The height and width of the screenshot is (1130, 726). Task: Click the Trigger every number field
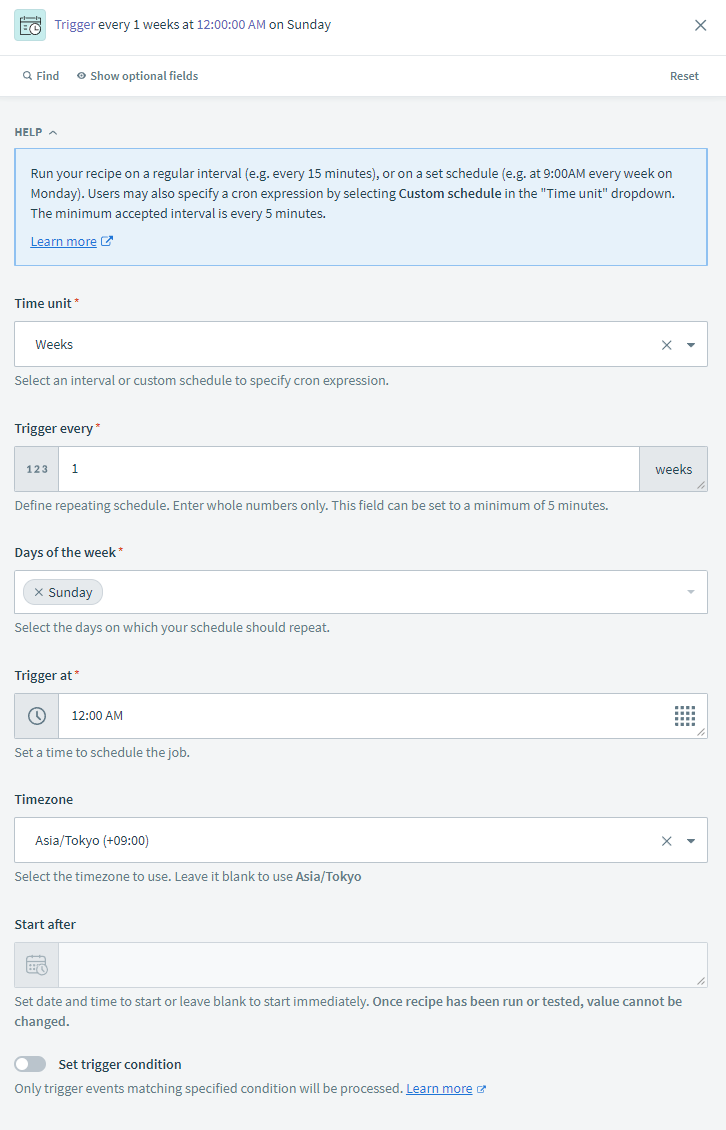tap(348, 469)
